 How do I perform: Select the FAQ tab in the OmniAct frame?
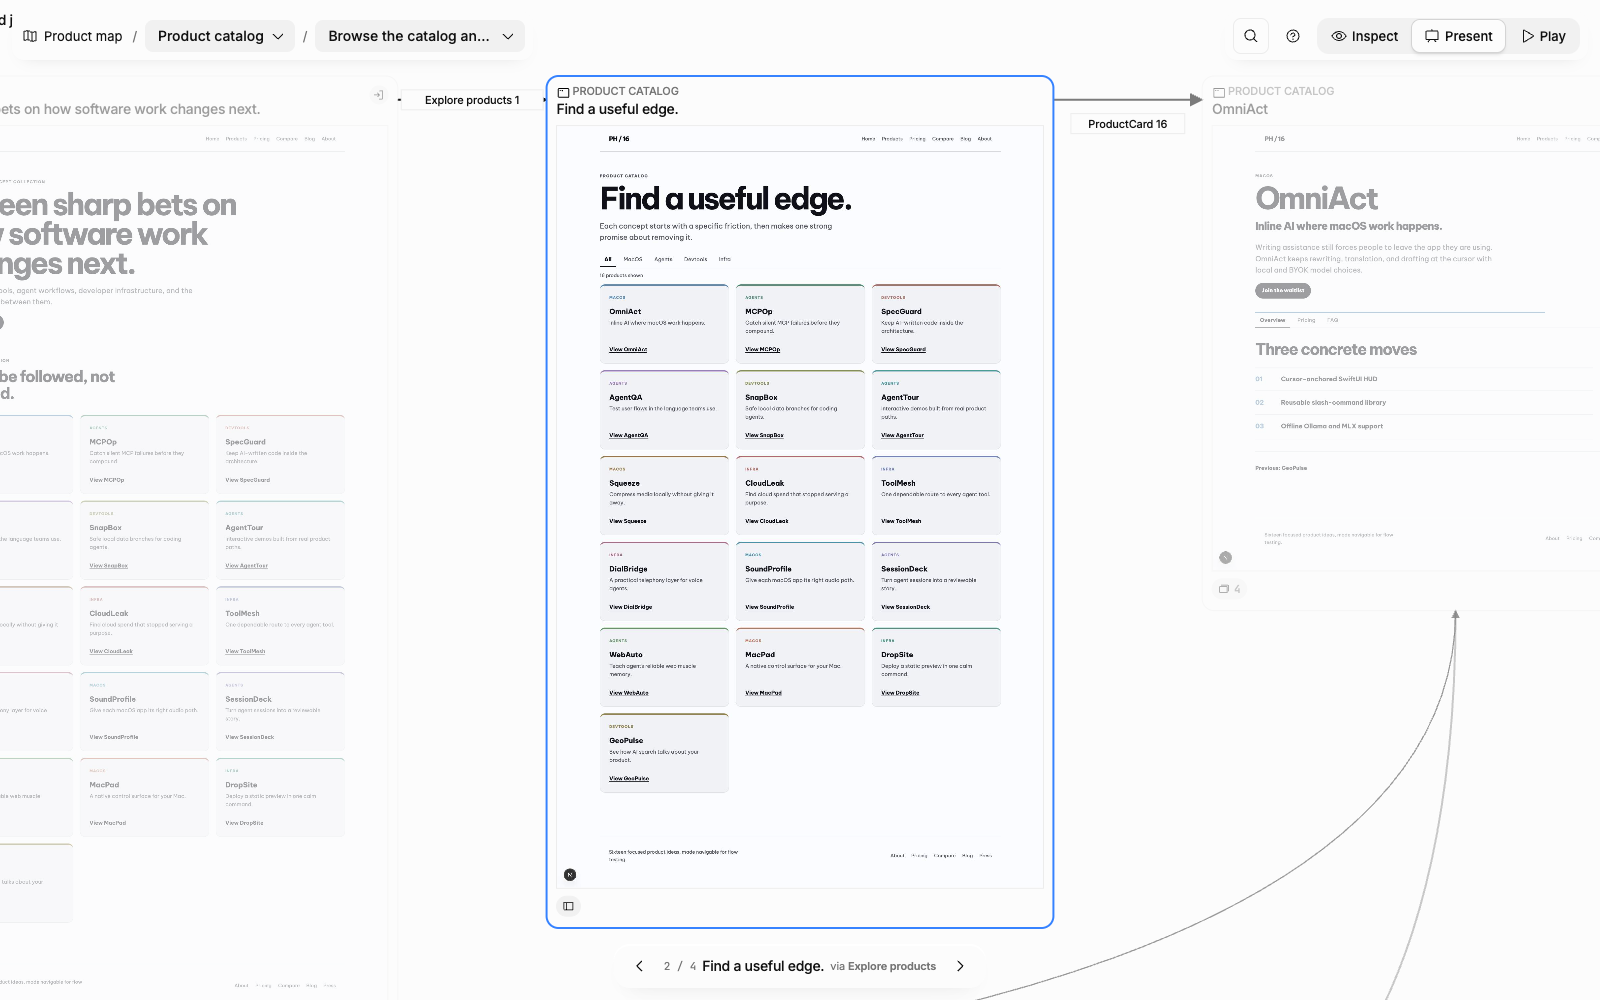point(1332,320)
